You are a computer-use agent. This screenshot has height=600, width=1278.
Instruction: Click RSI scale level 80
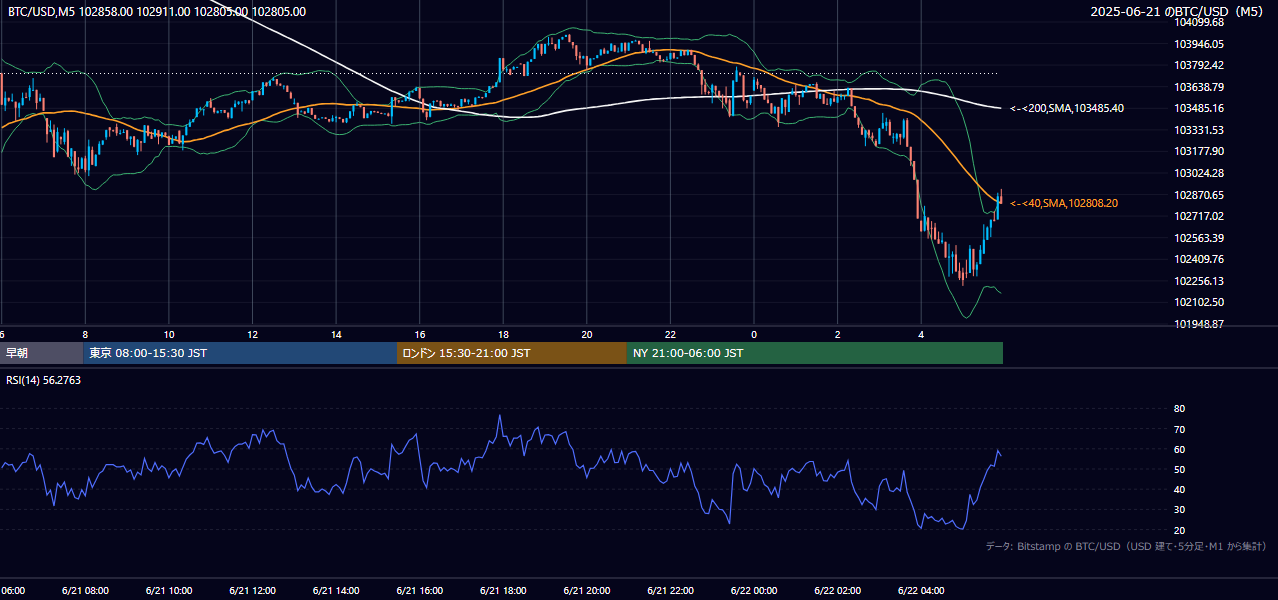click(1179, 409)
